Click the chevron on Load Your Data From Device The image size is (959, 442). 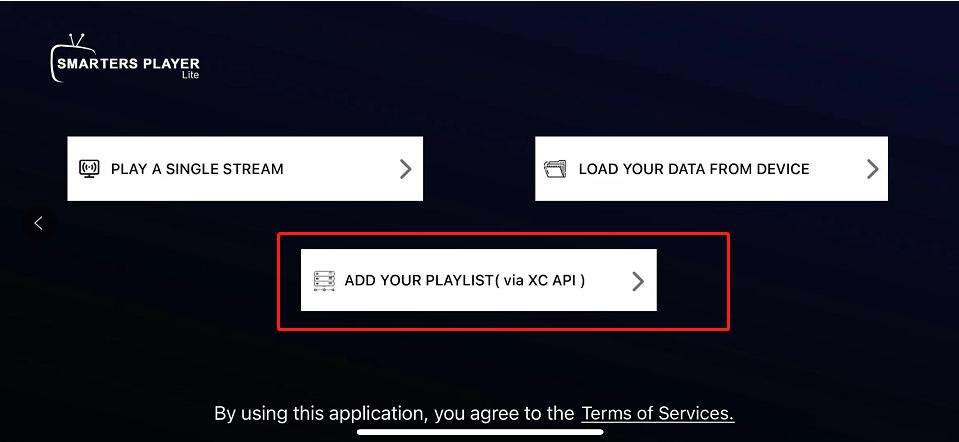point(872,169)
